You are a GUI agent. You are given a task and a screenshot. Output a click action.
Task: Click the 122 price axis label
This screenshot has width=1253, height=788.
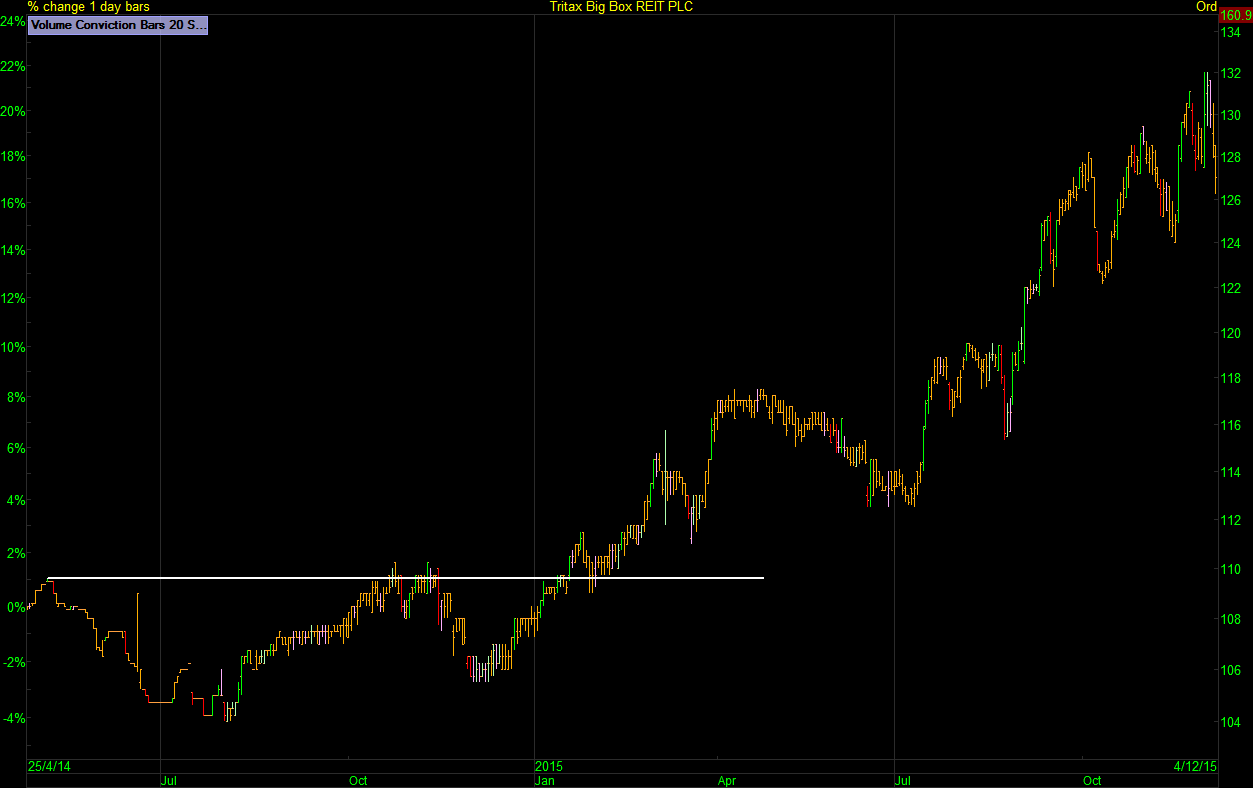click(x=1230, y=288)
